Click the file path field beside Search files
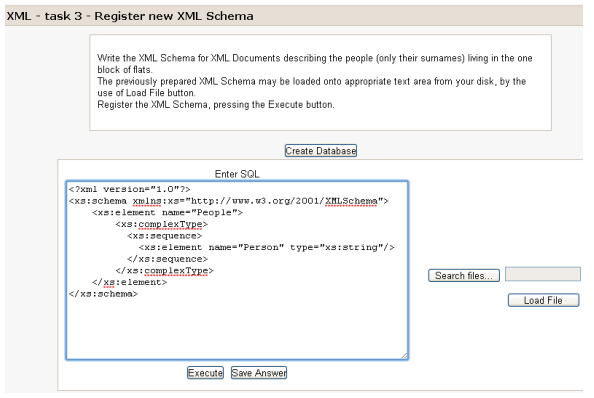This screenshot has height=398, width=594. (x=542, y=274)
